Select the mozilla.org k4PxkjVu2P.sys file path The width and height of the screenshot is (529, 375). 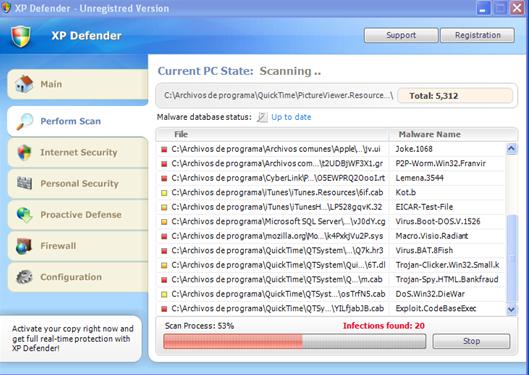point(277,236)
